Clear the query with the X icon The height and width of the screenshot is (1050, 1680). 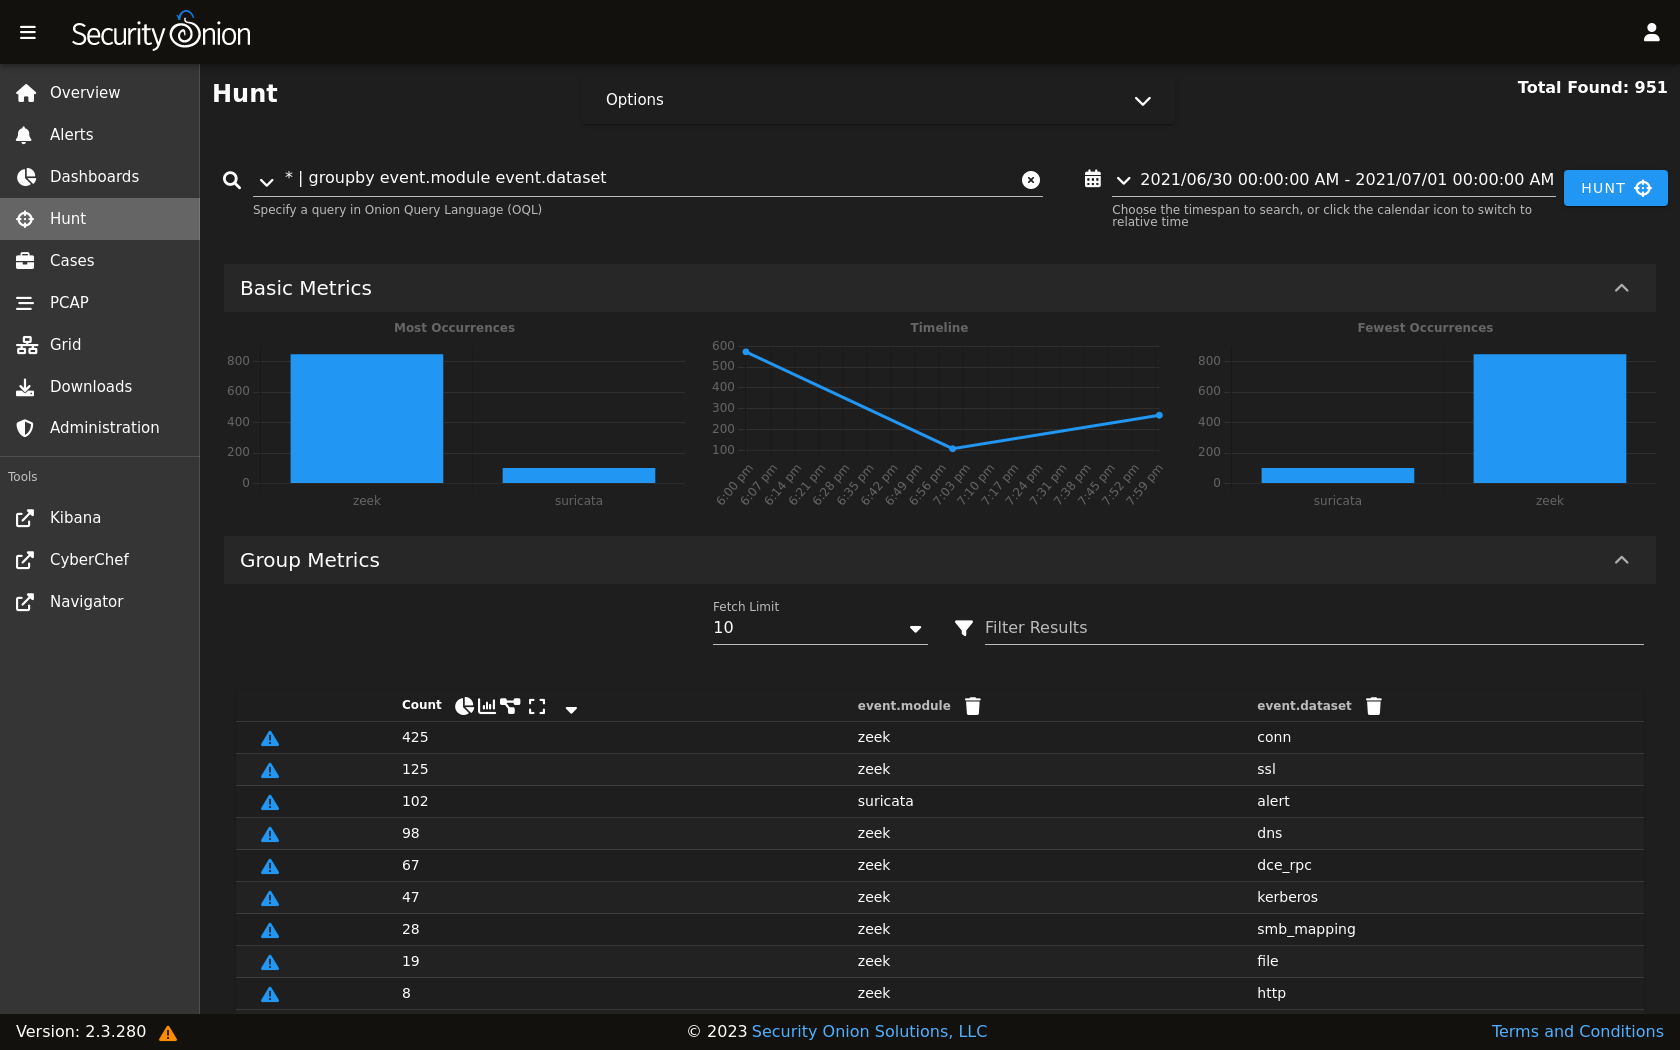coord(1031,180)
